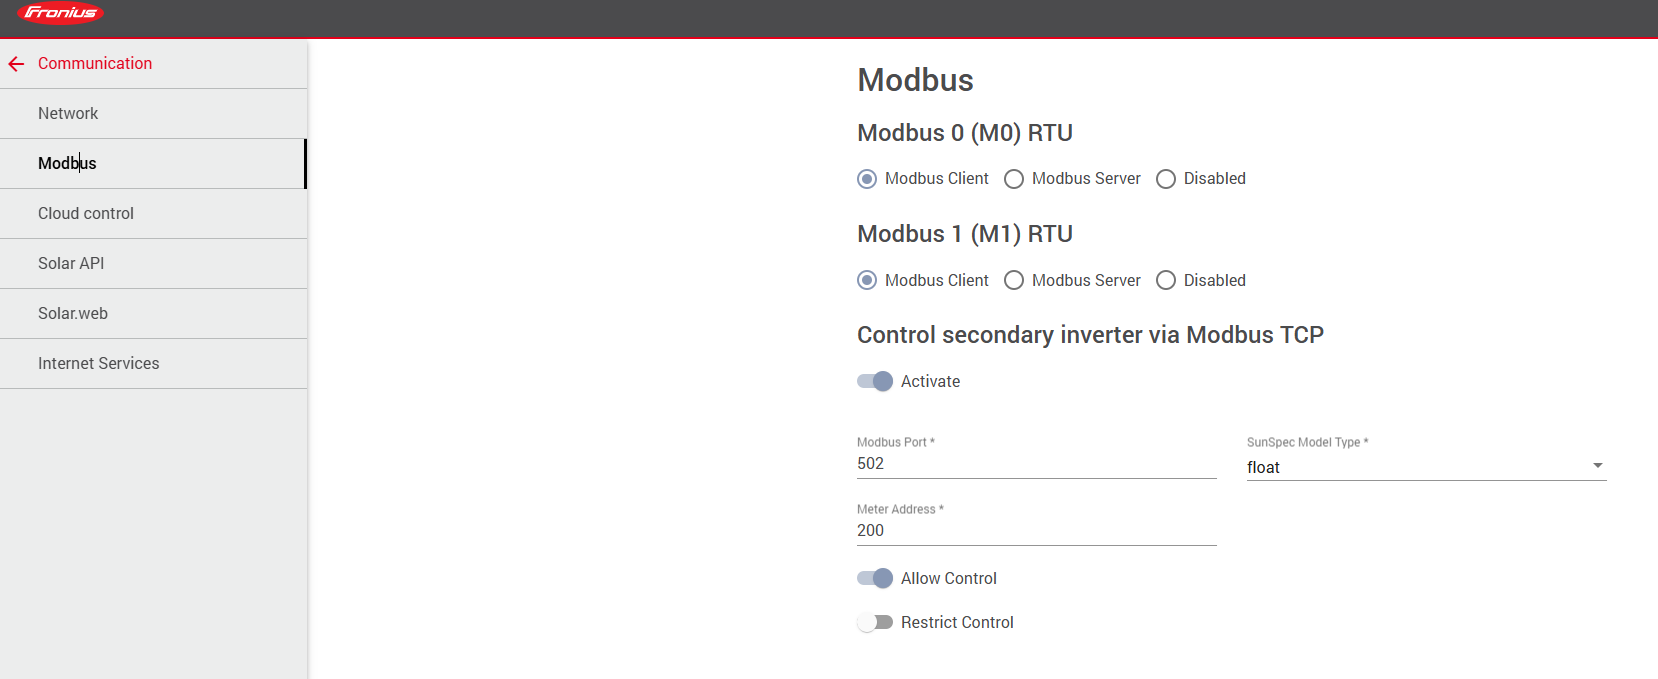Open the SunSpec Model Type dropdown
Screen dimensions: 1658x679
pos(1420,467)
